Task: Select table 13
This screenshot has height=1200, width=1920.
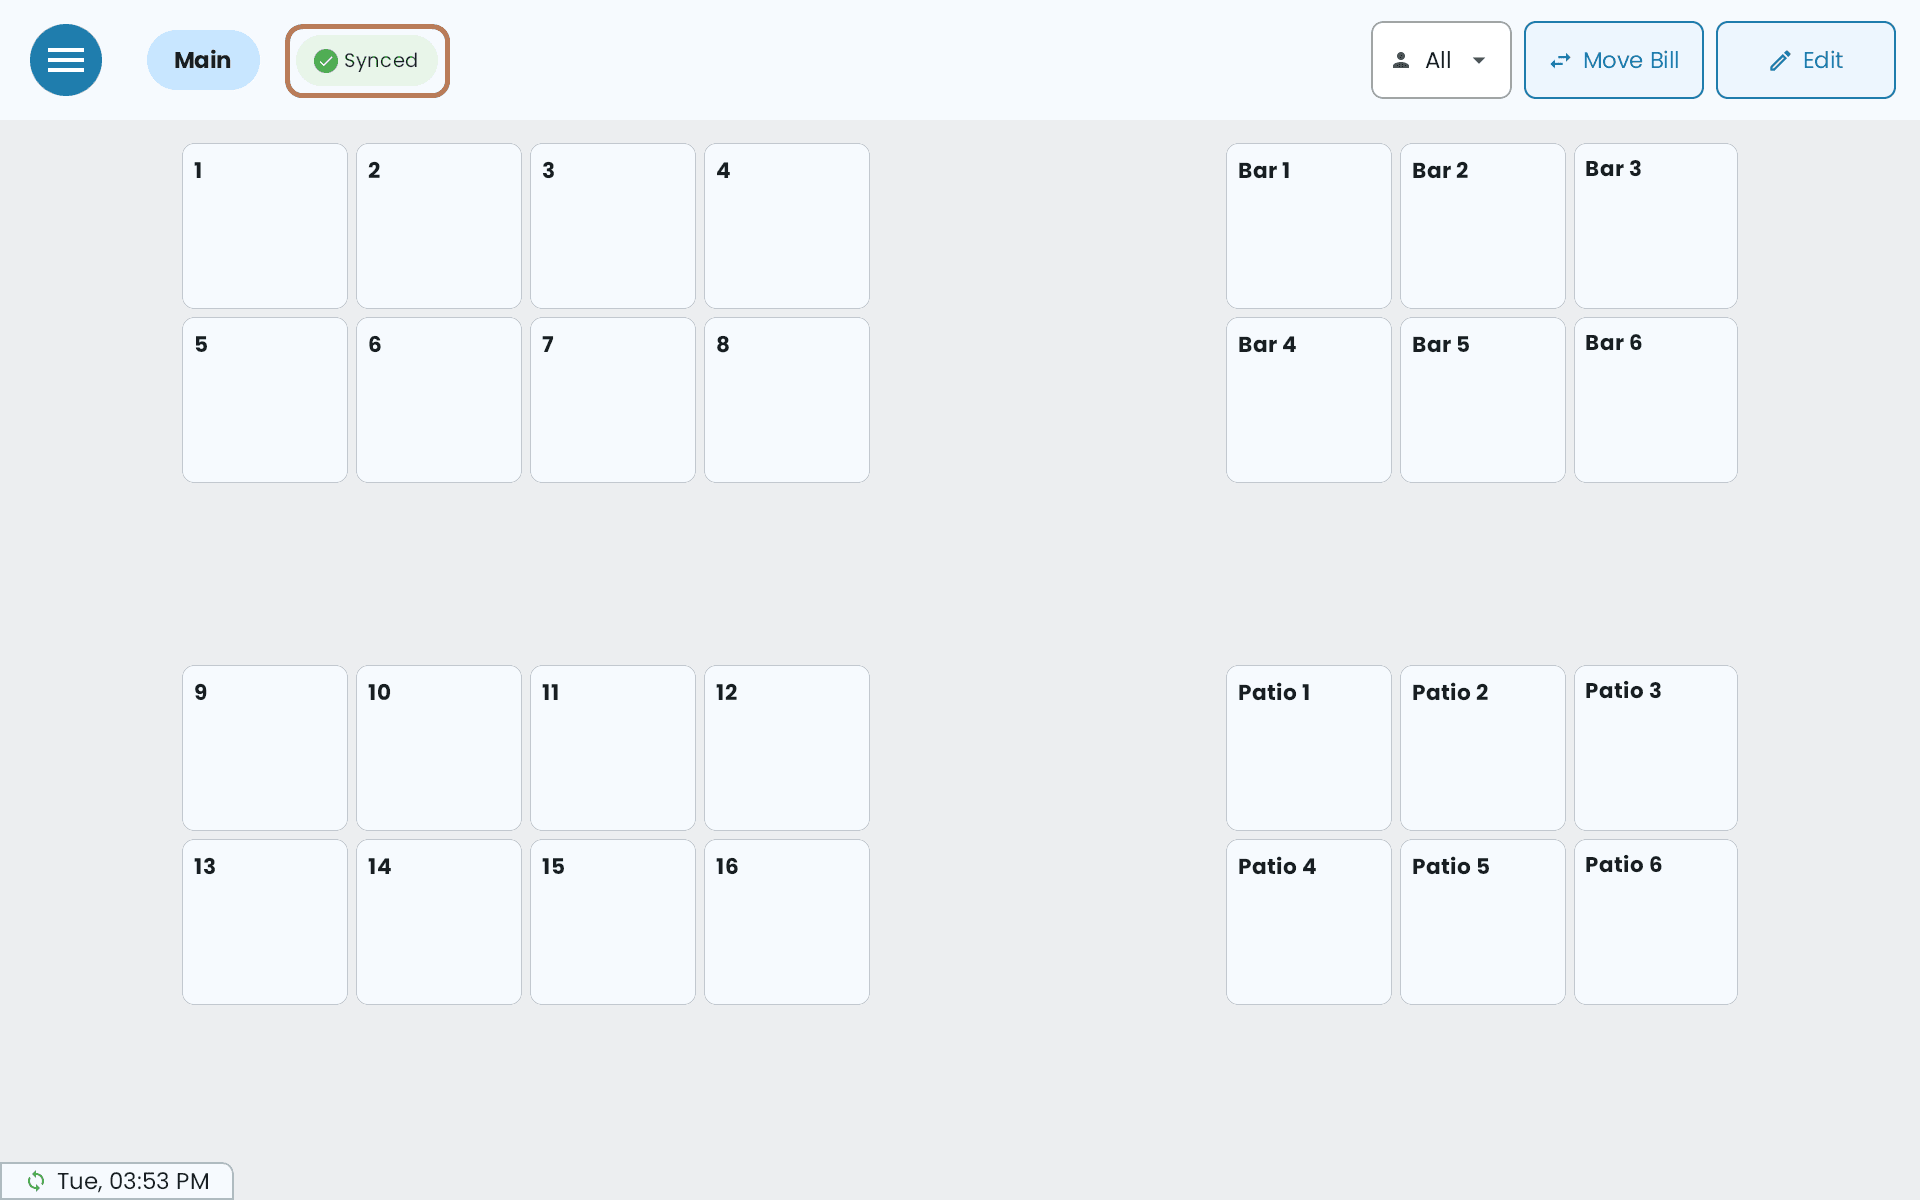Action: pyautogui.click(x=265, y=922)
